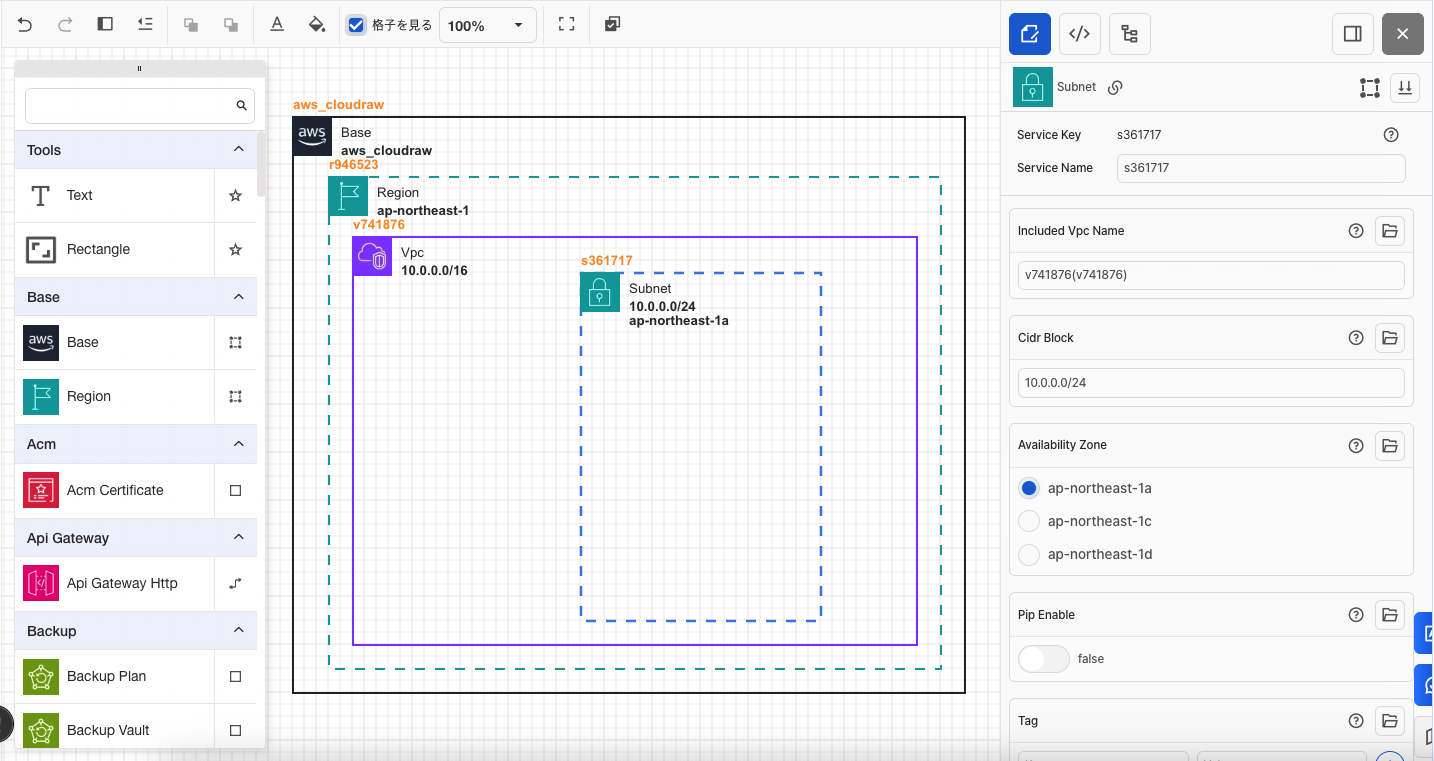Open help for Service Key
The image size is (1434, 761).
tap(1390, 135)
